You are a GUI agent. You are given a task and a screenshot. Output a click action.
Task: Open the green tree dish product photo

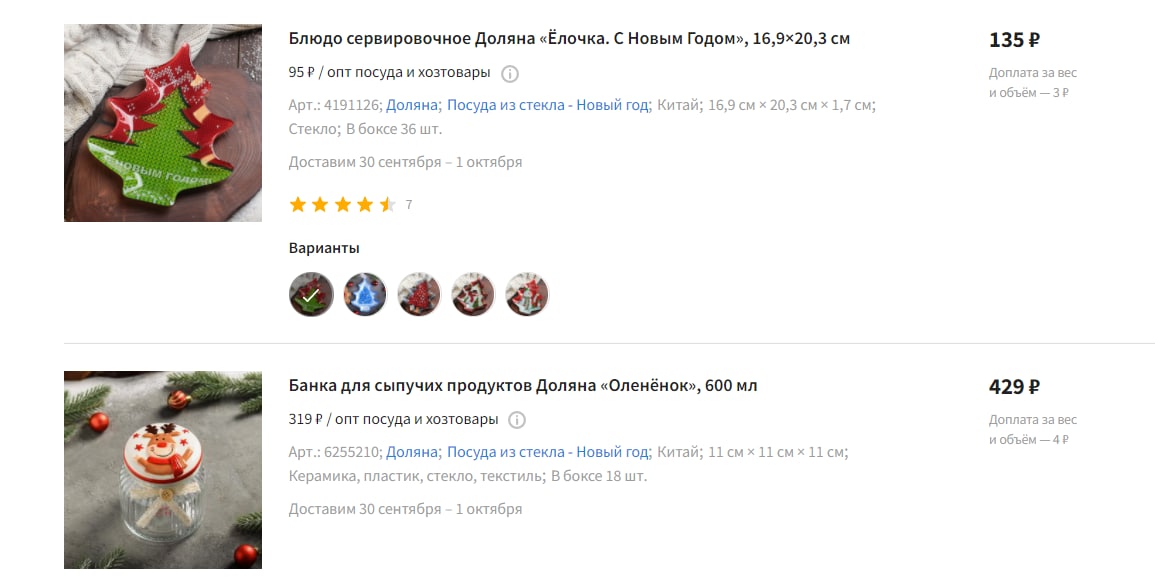pyautogui.click(x=163, y=122)
